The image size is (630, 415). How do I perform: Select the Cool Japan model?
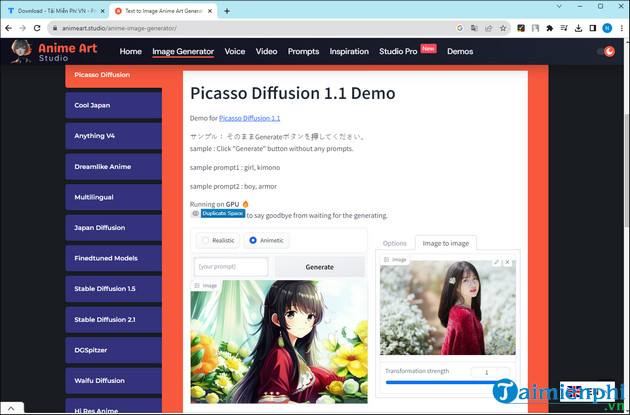114,105
